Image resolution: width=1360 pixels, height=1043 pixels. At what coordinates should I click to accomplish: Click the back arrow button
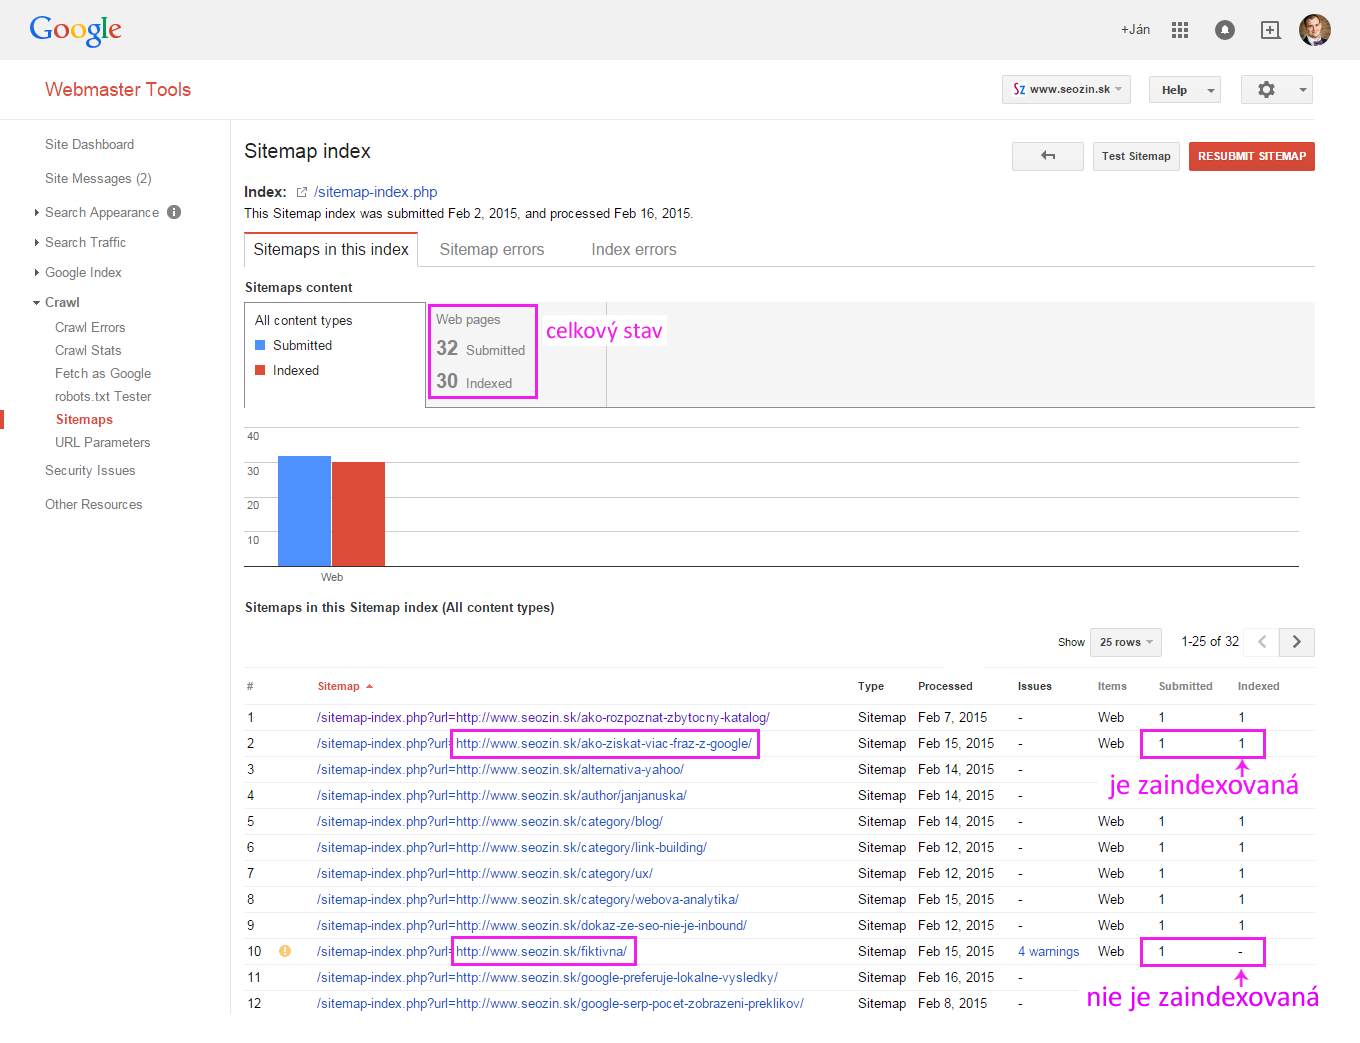[1048, 156]
